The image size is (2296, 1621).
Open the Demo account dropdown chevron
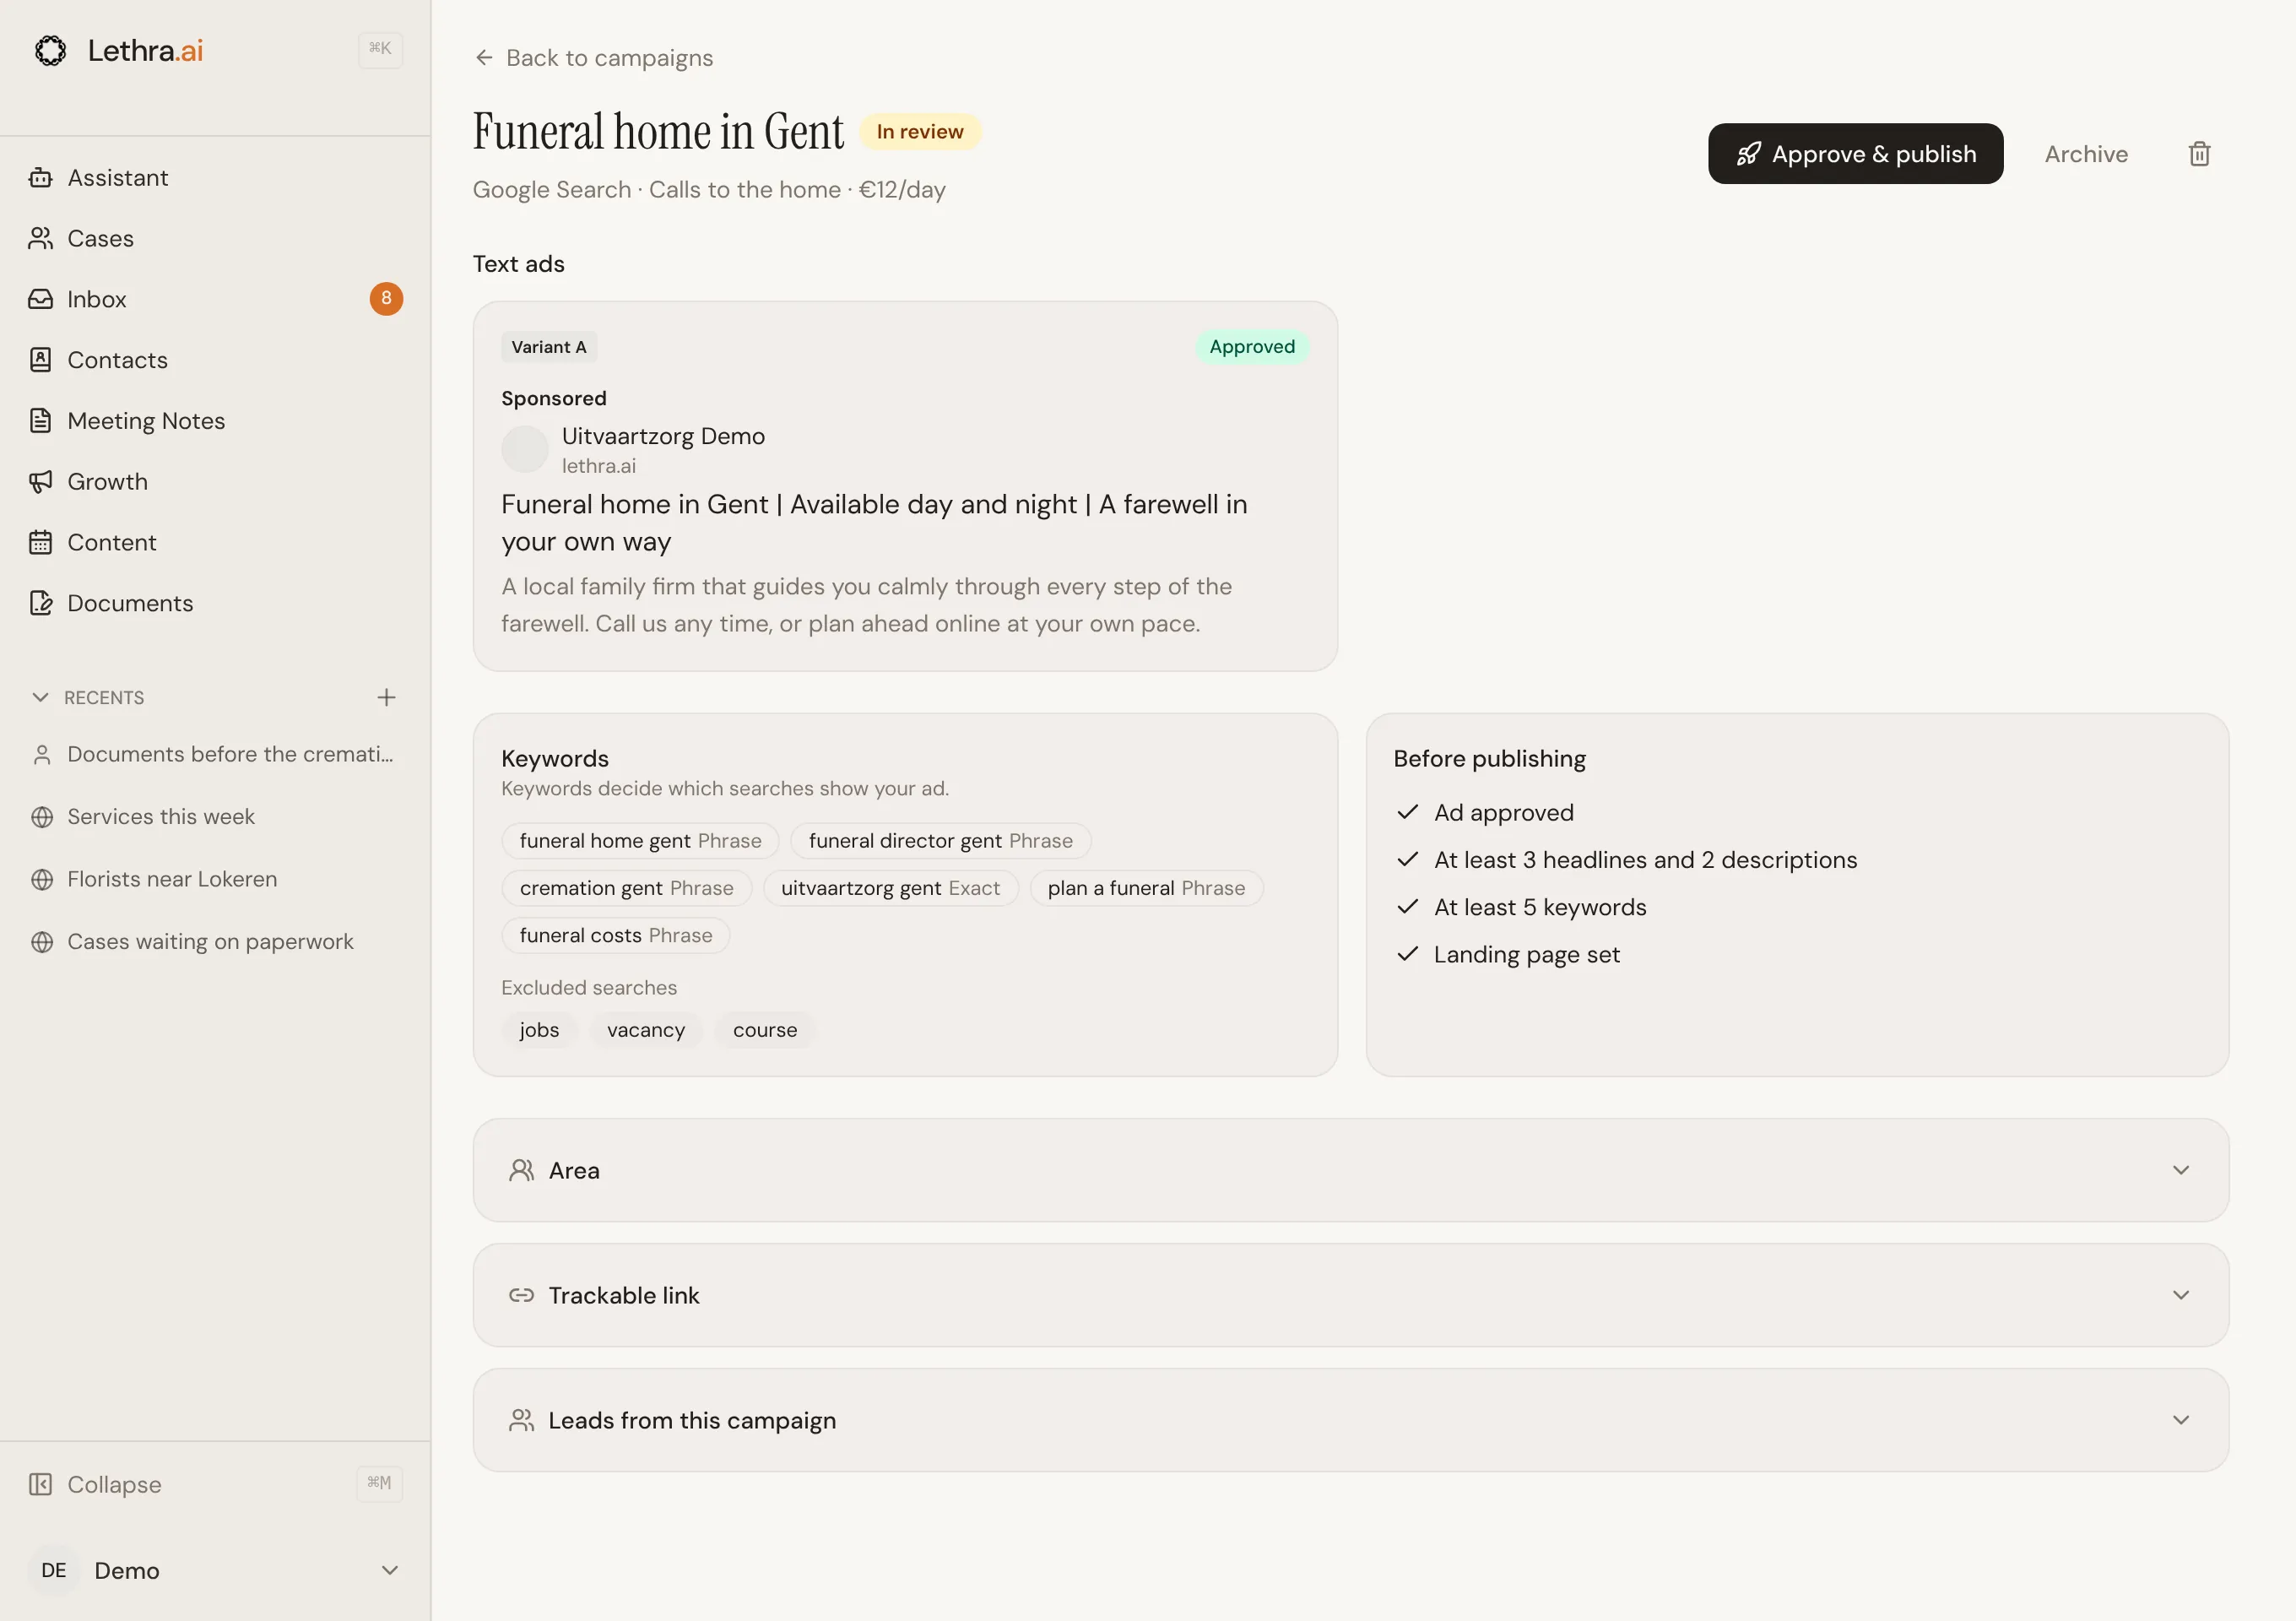(x=390, y=1570)
